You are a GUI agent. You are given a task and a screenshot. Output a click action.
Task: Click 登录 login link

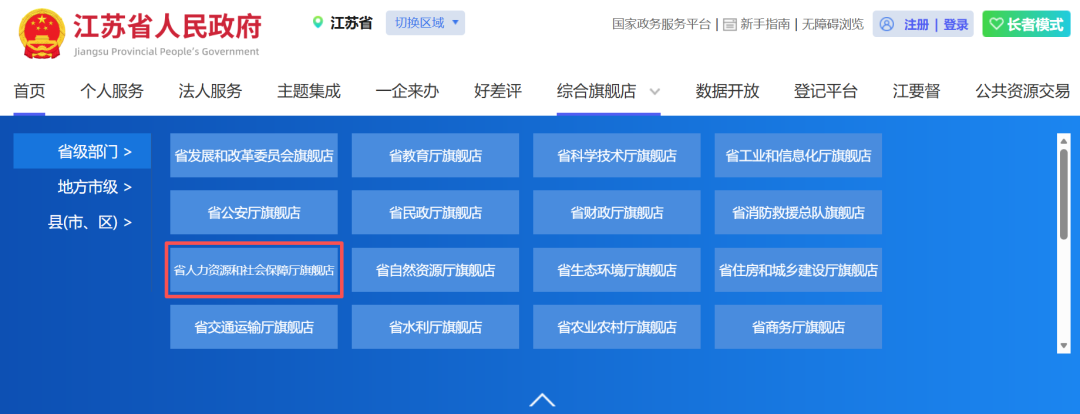(x=956, y=25)
